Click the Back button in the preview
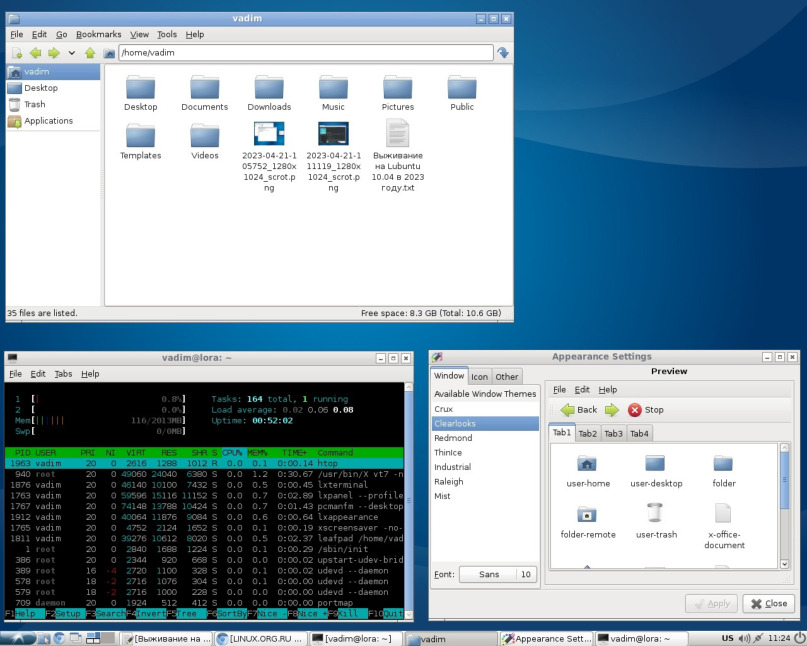 579,409
